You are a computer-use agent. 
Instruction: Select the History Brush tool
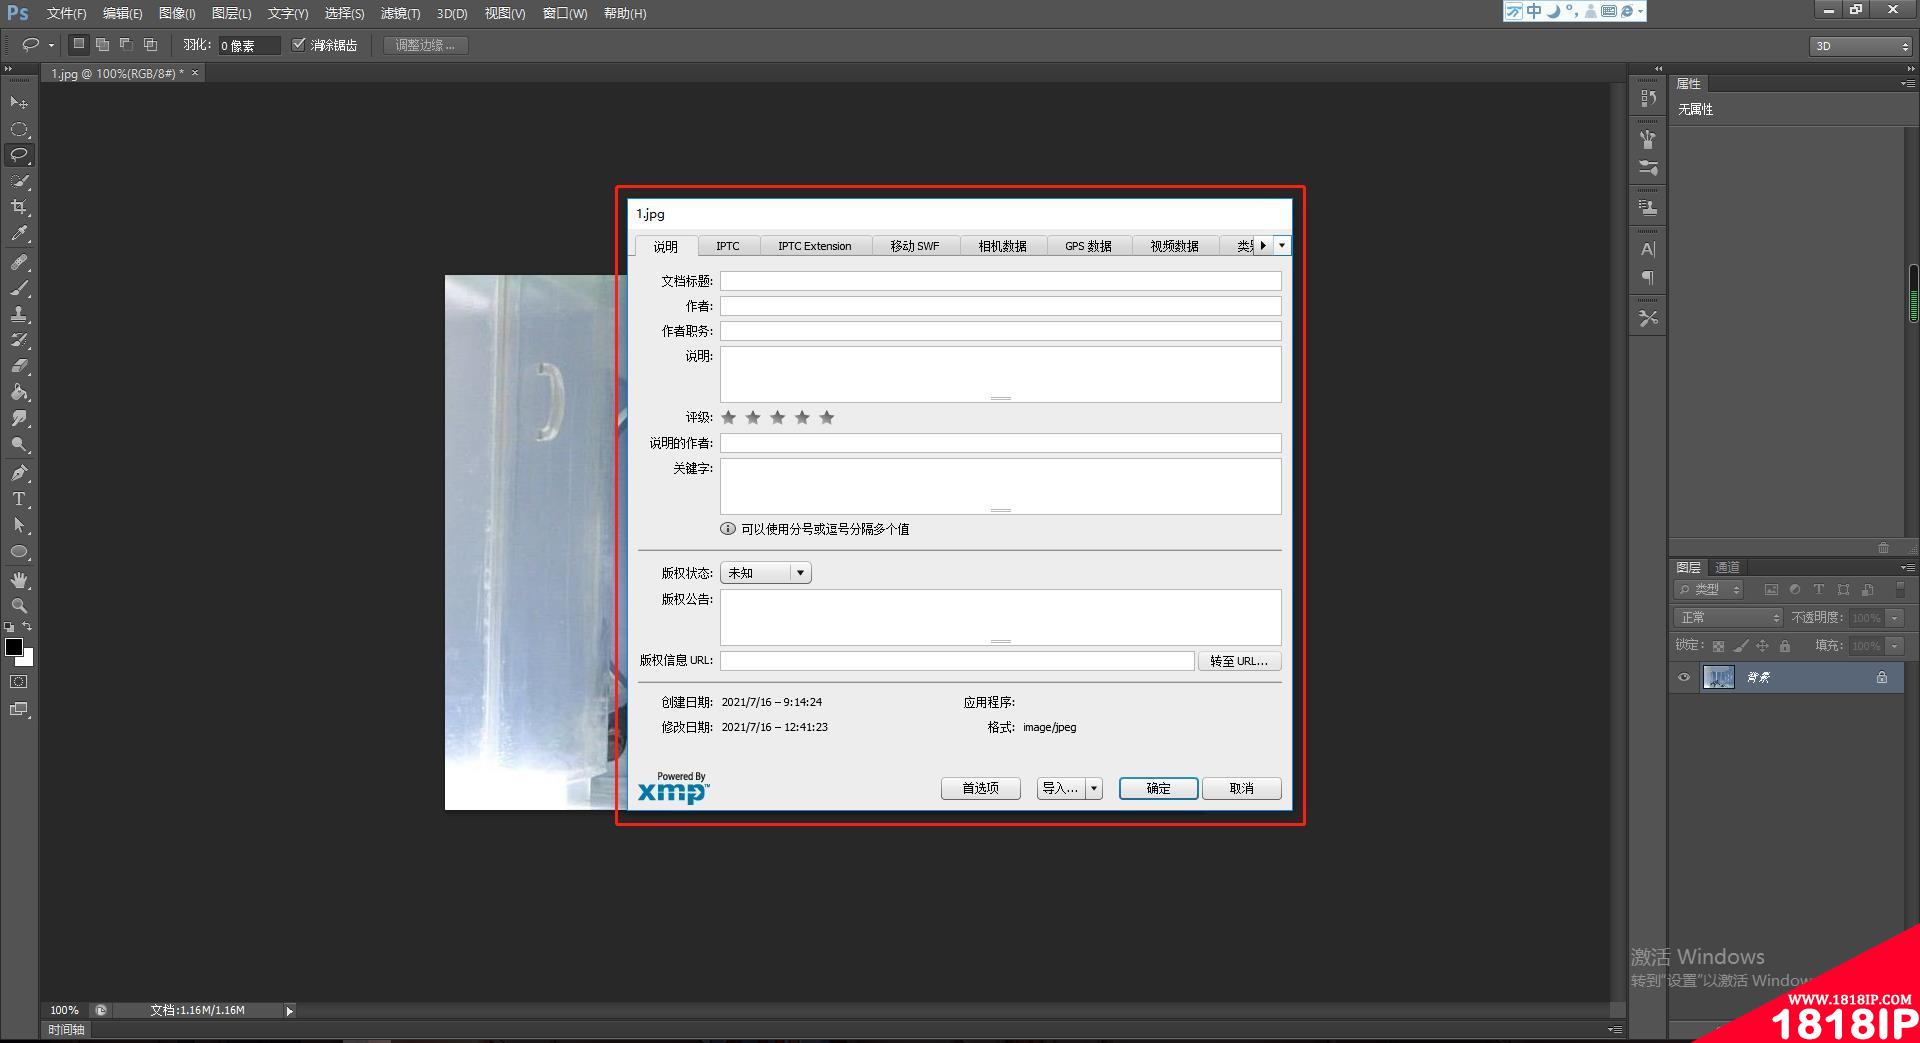point(19,340)
